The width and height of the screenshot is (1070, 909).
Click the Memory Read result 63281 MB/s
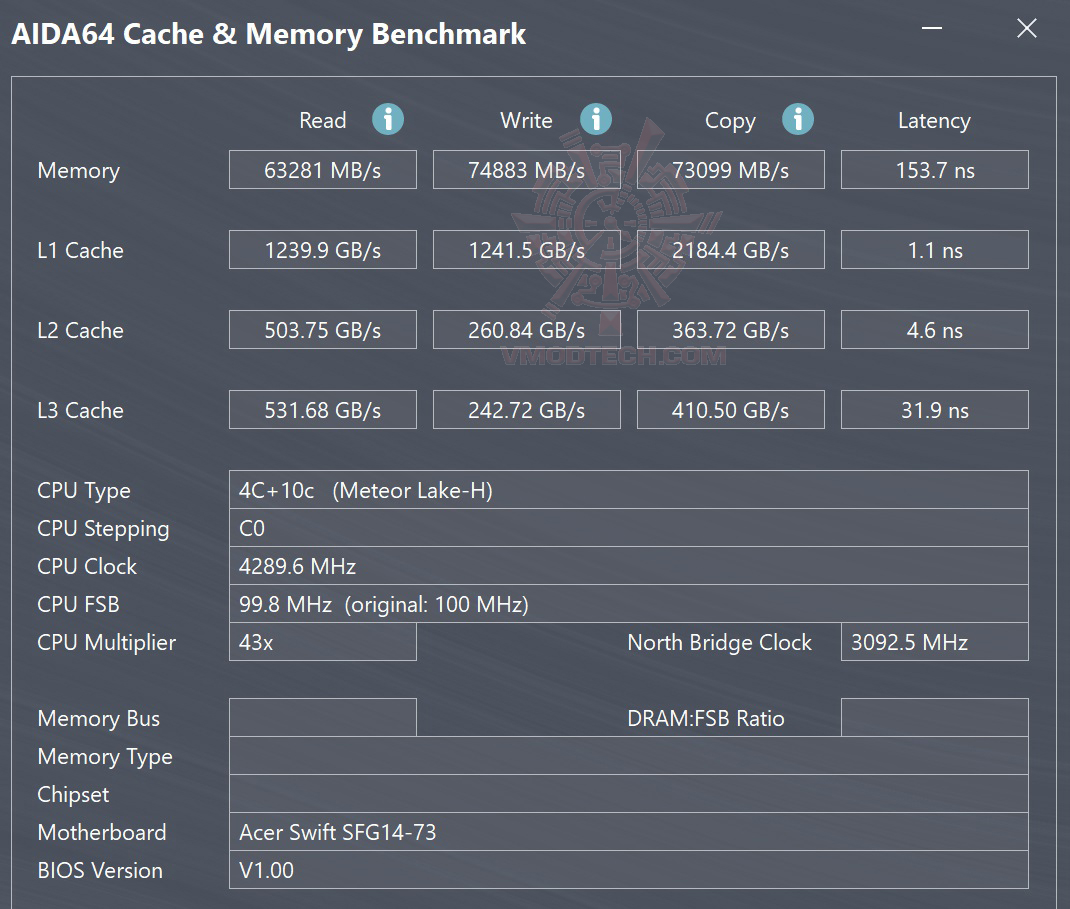click(322, 170)
